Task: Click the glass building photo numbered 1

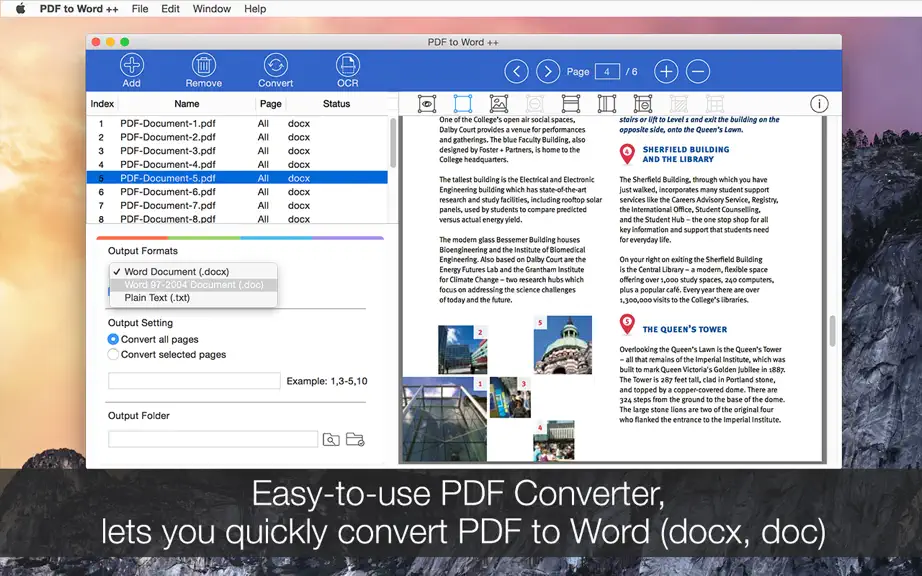Action: pos(444,420)
